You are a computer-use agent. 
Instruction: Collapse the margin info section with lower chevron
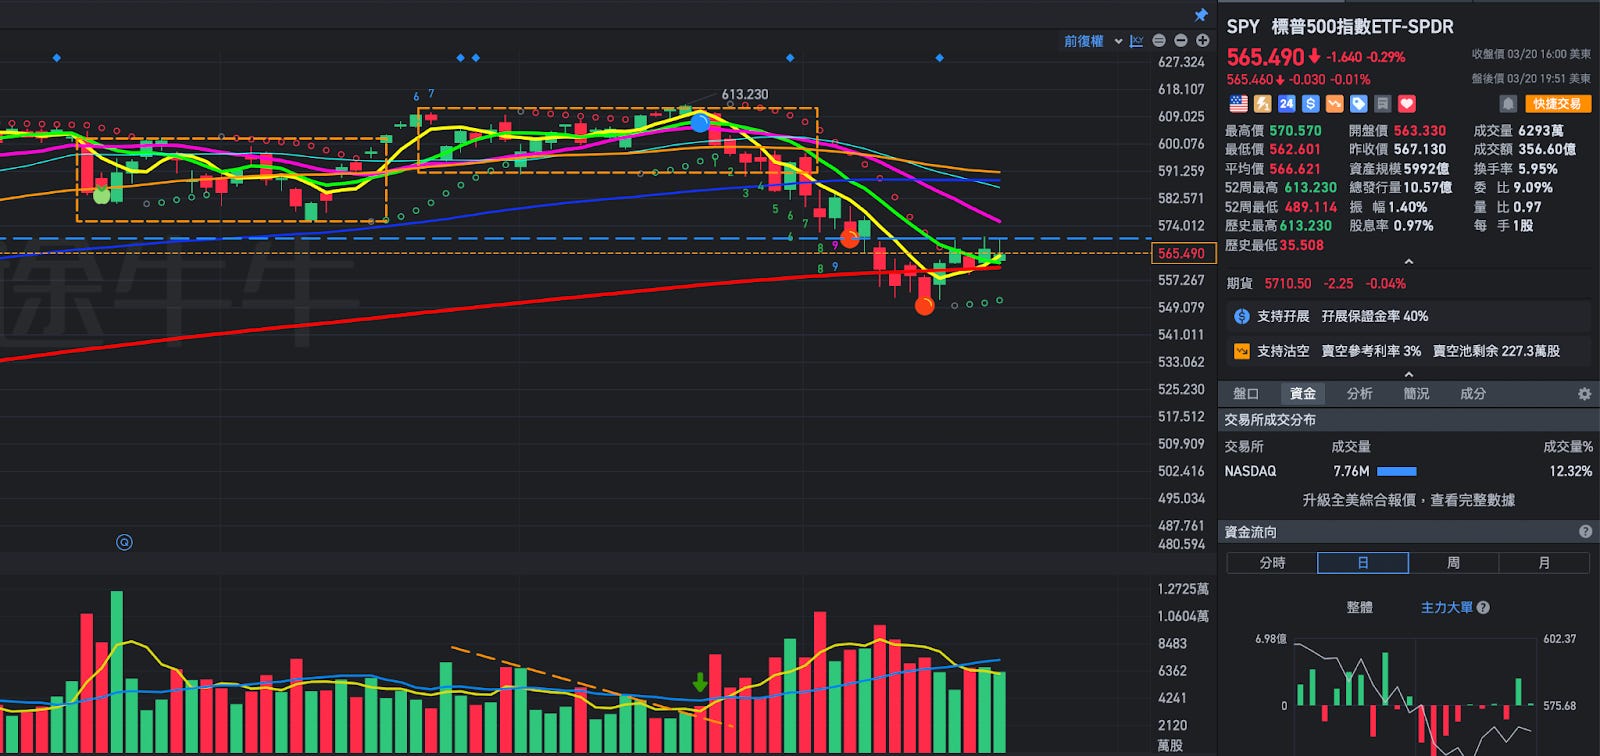[x=1409, y=374]
